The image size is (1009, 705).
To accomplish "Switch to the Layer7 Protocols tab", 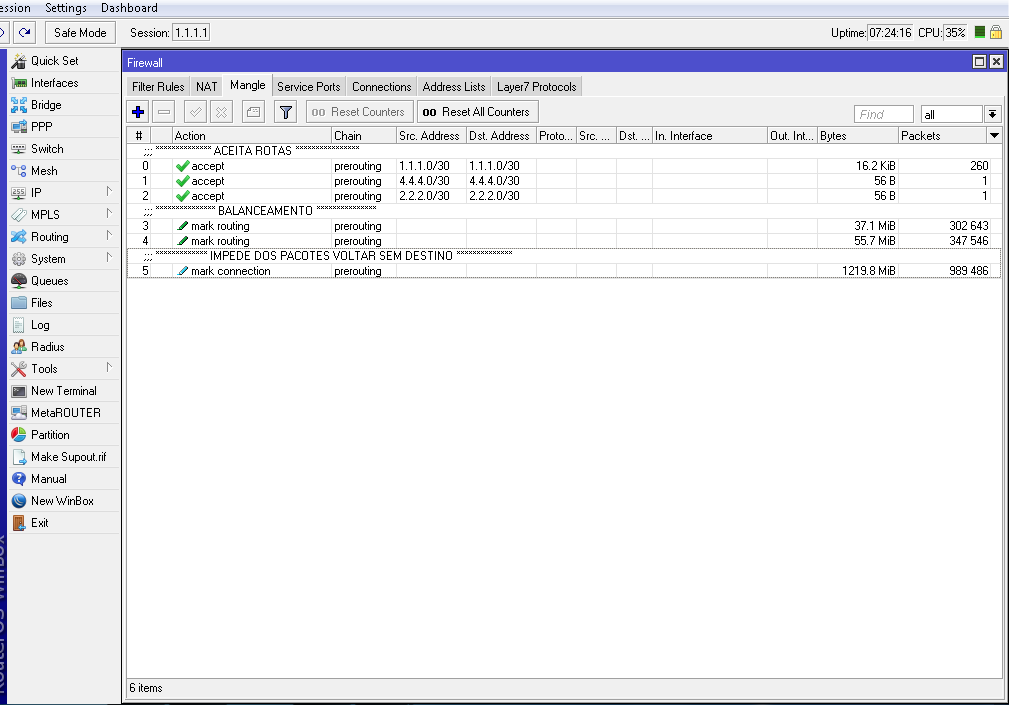I will pos(537,87).
